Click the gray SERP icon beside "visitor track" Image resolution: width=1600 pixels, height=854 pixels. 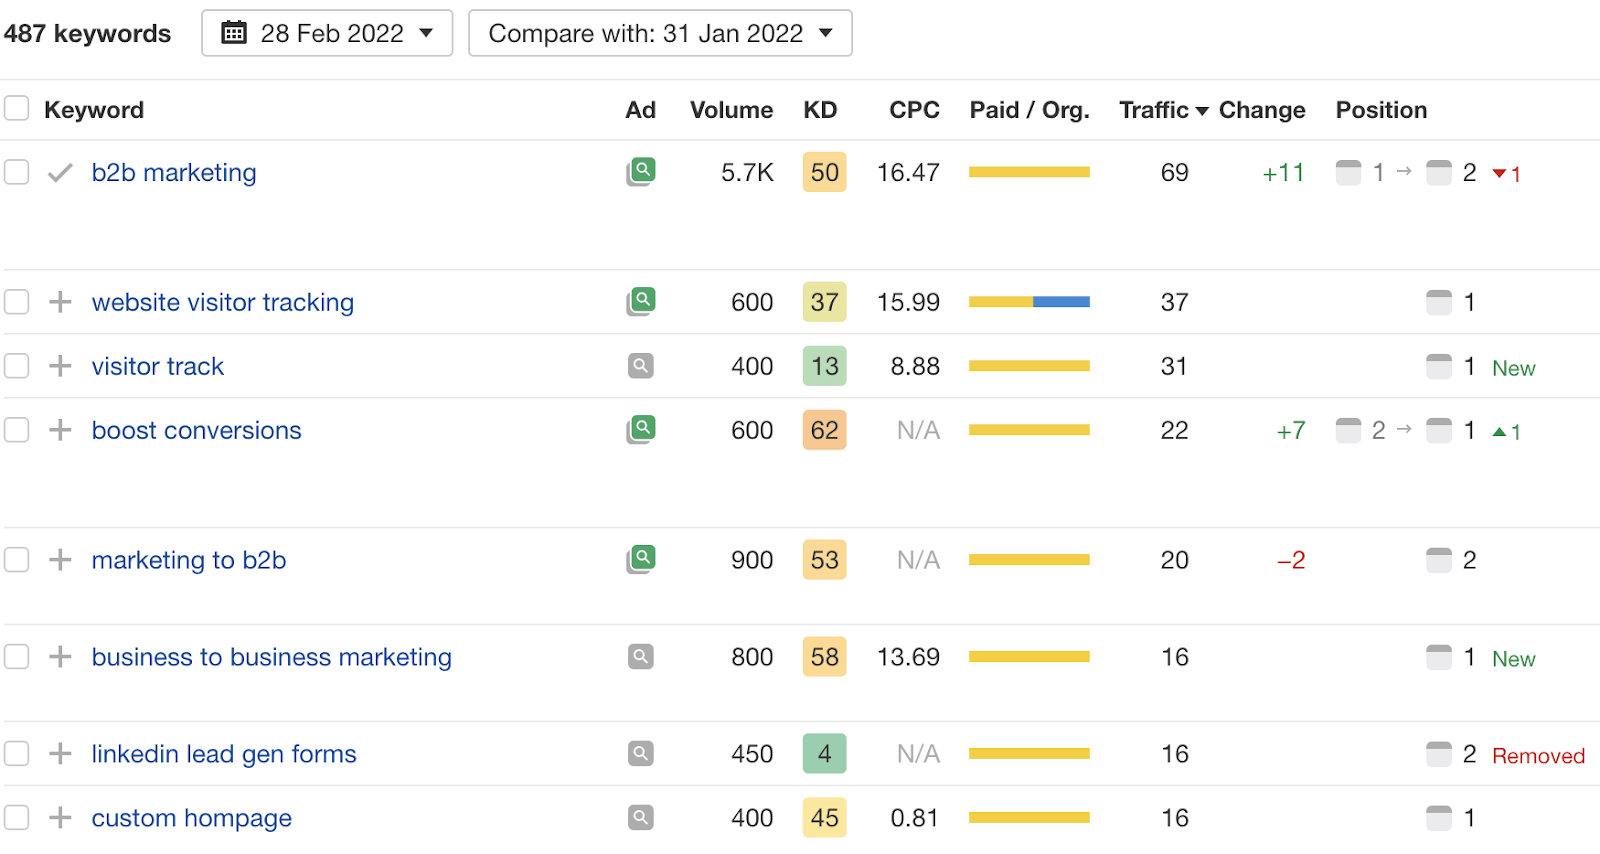640,365
